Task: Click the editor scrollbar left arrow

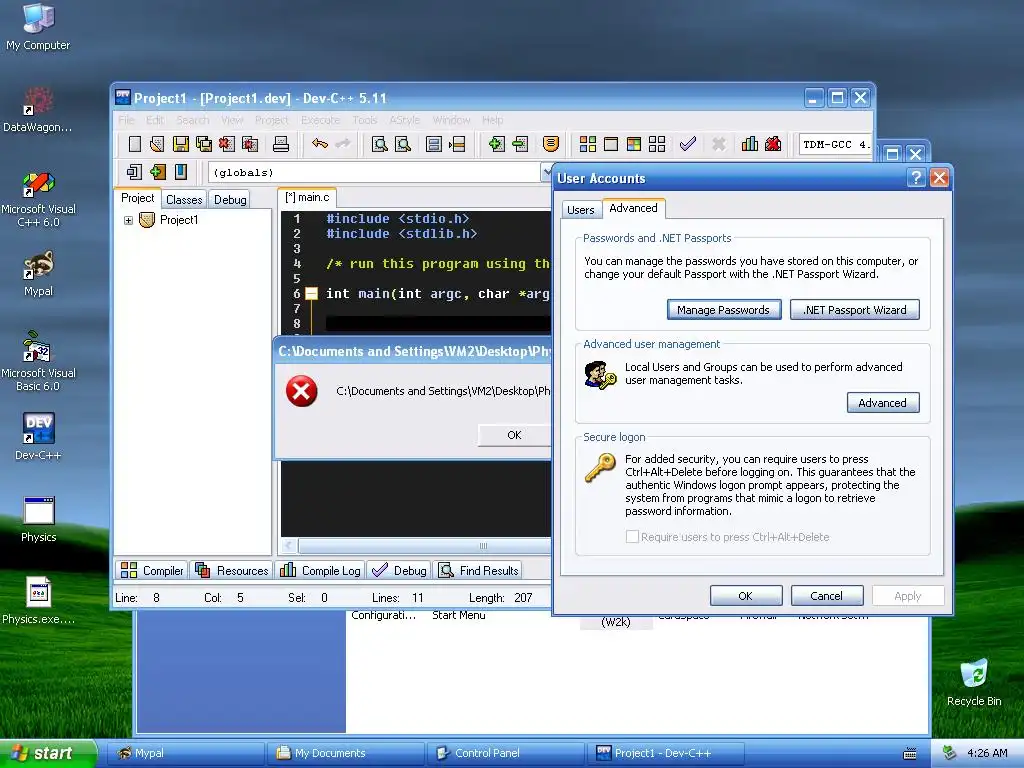Action: point(289,546)
